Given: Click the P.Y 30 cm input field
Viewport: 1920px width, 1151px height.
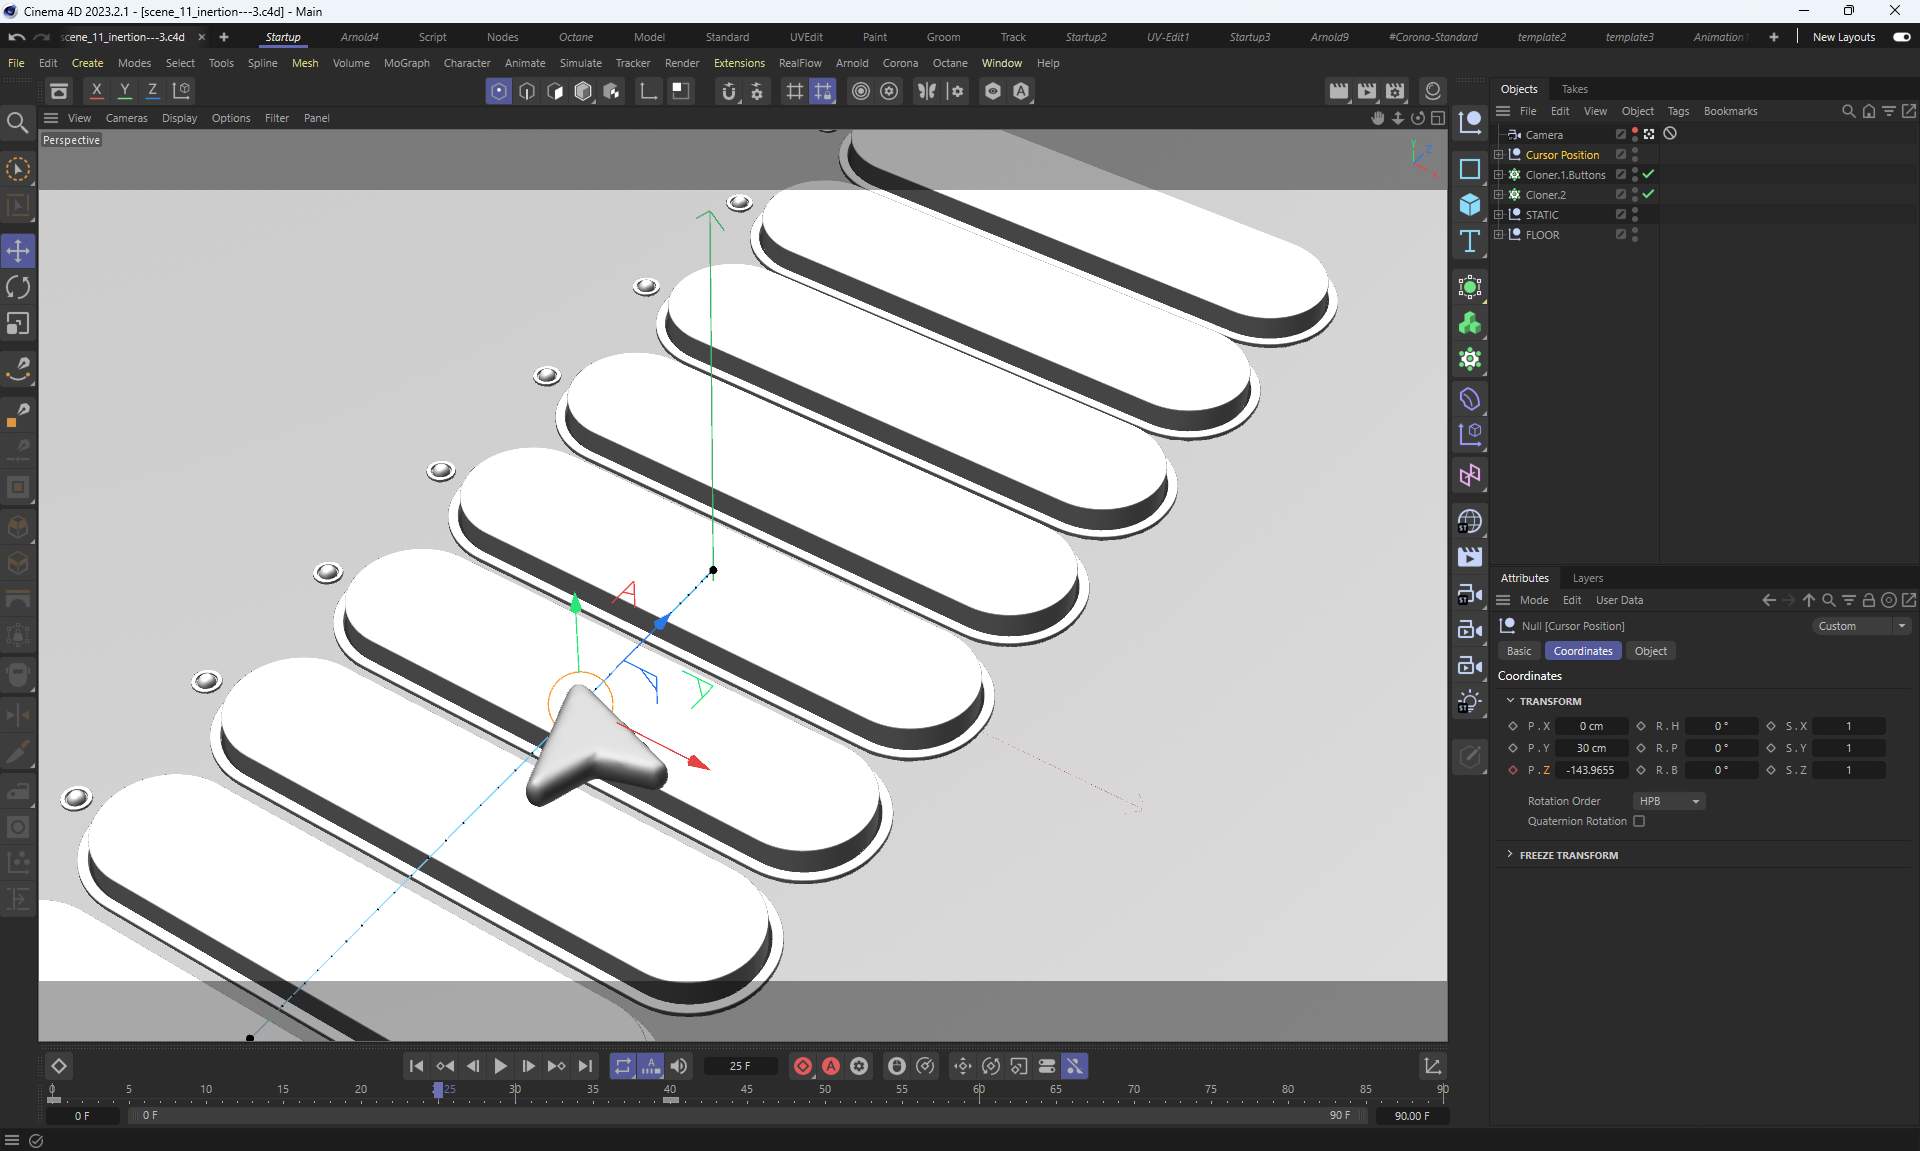Looking at the screenshot, I should (1590, 748).
